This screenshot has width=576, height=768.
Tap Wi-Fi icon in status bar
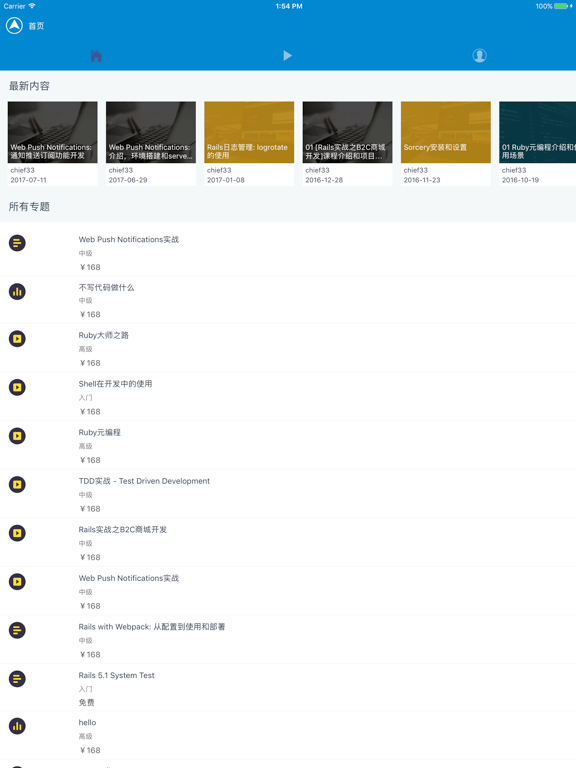click(32, 6)
